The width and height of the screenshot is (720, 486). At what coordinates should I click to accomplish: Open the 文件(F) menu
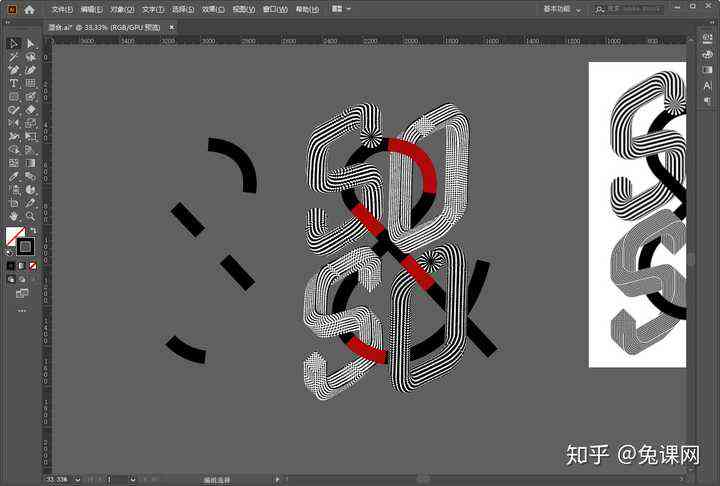(62, 9)
